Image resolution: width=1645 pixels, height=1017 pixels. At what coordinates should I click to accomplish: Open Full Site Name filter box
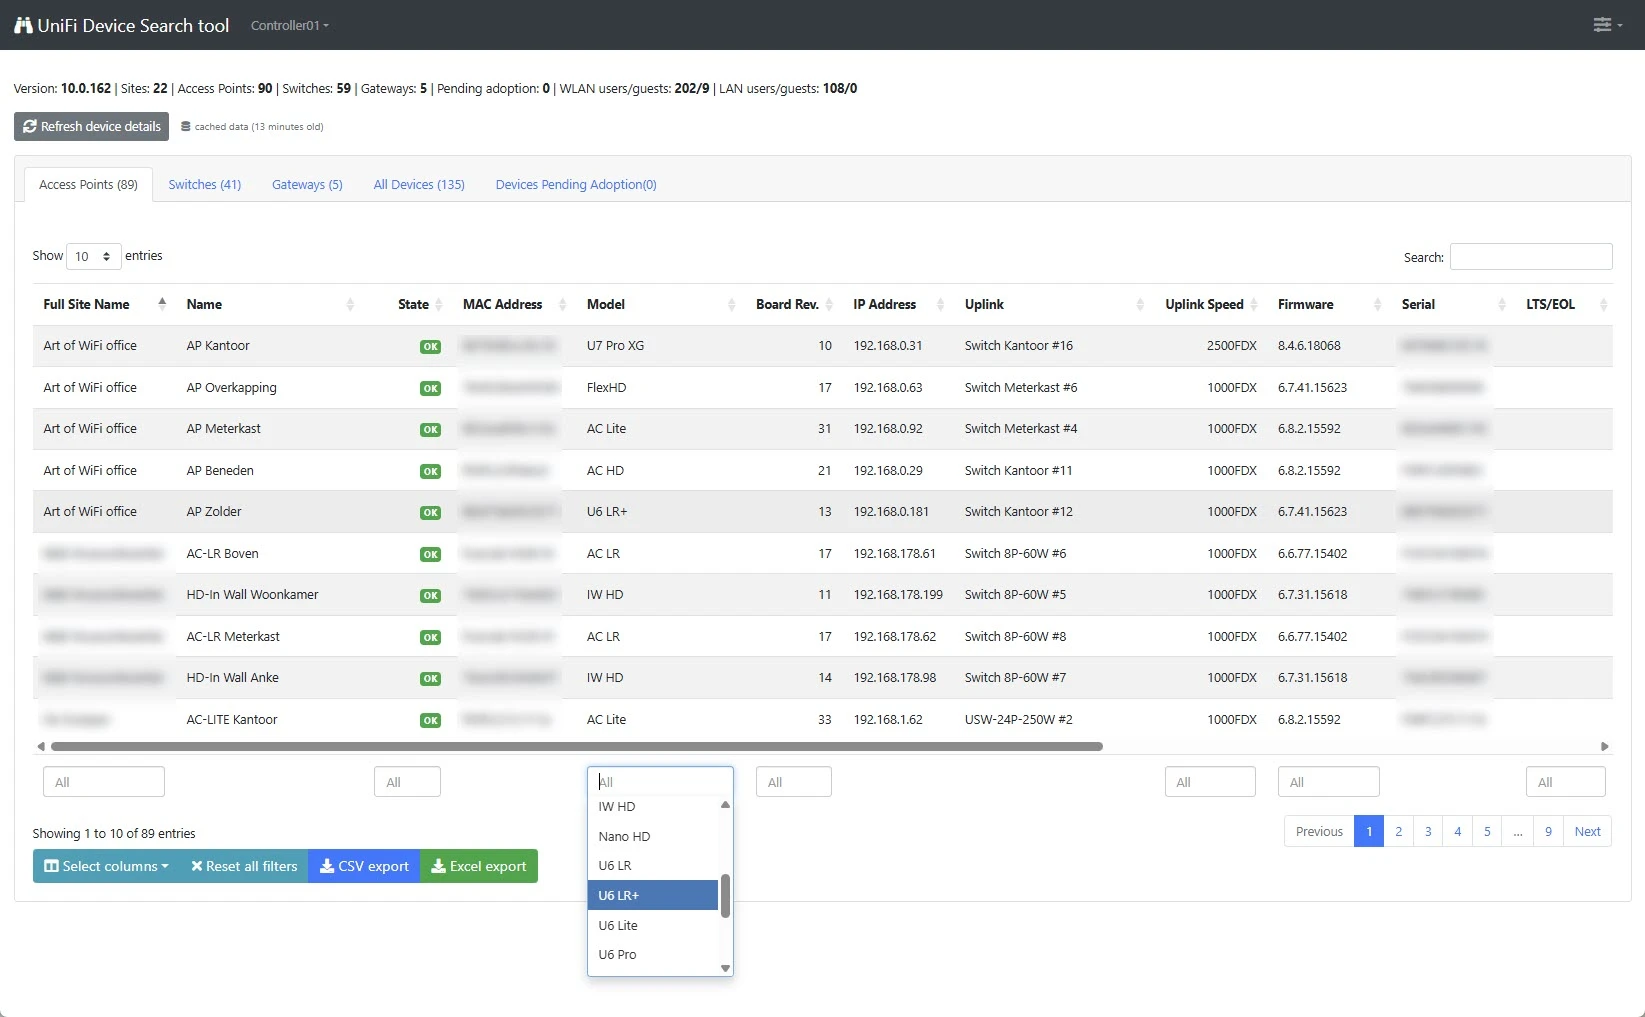tap(104, 782)
